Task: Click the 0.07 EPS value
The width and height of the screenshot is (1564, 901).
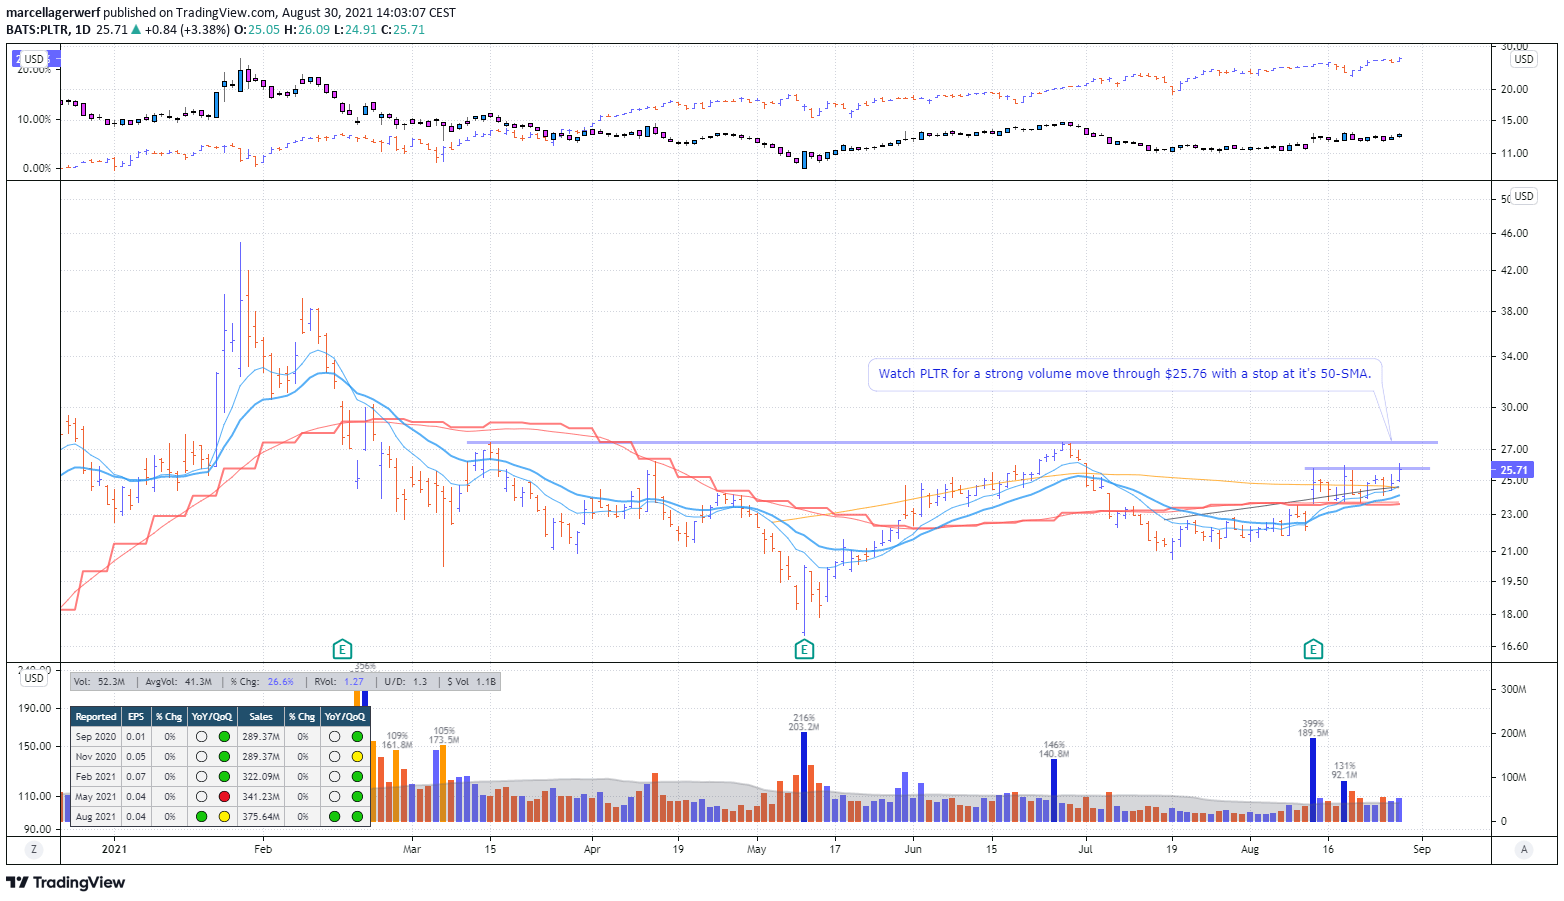Action: click(136, 777)
